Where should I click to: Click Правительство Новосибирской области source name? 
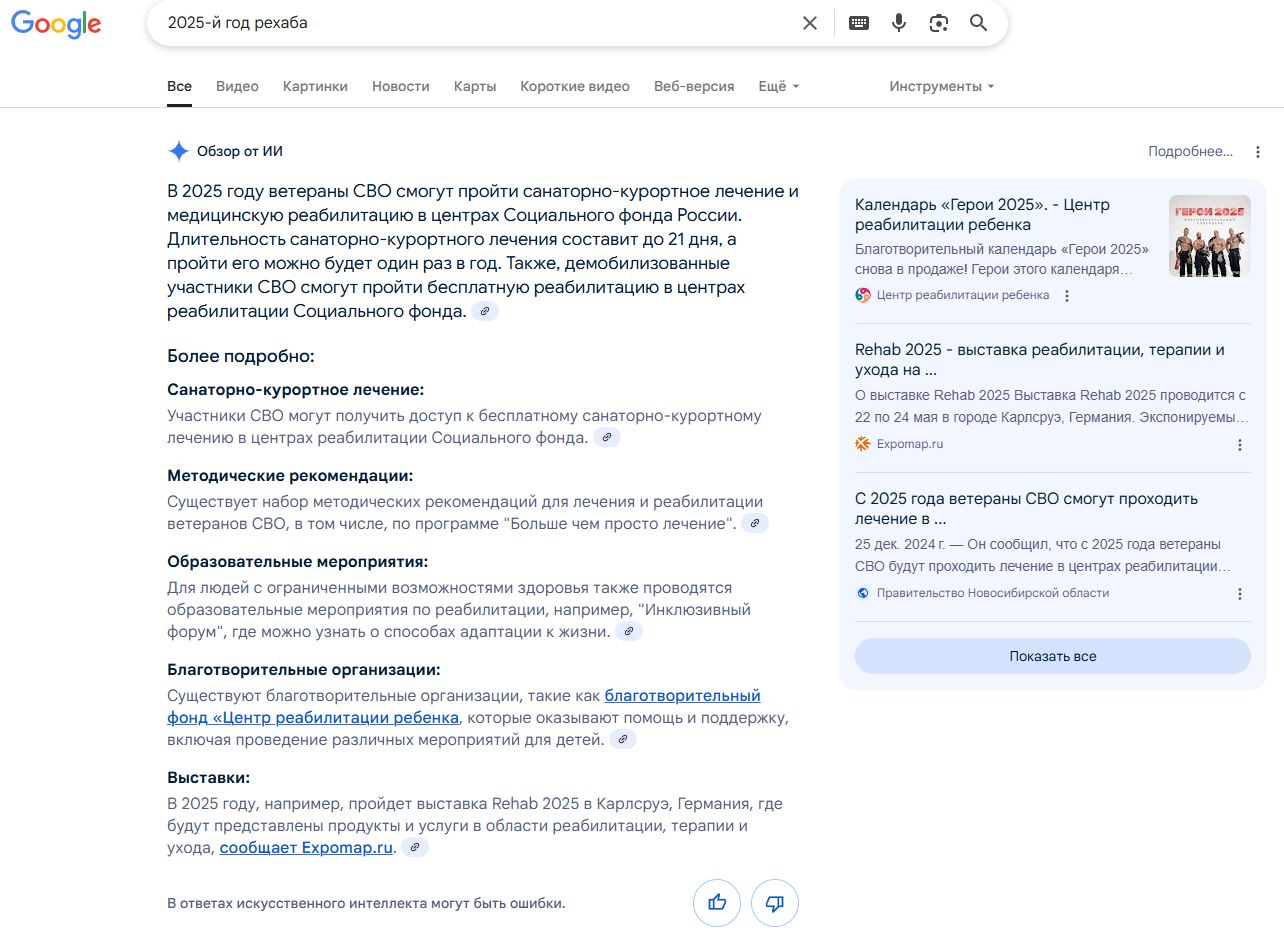point(993,593)
